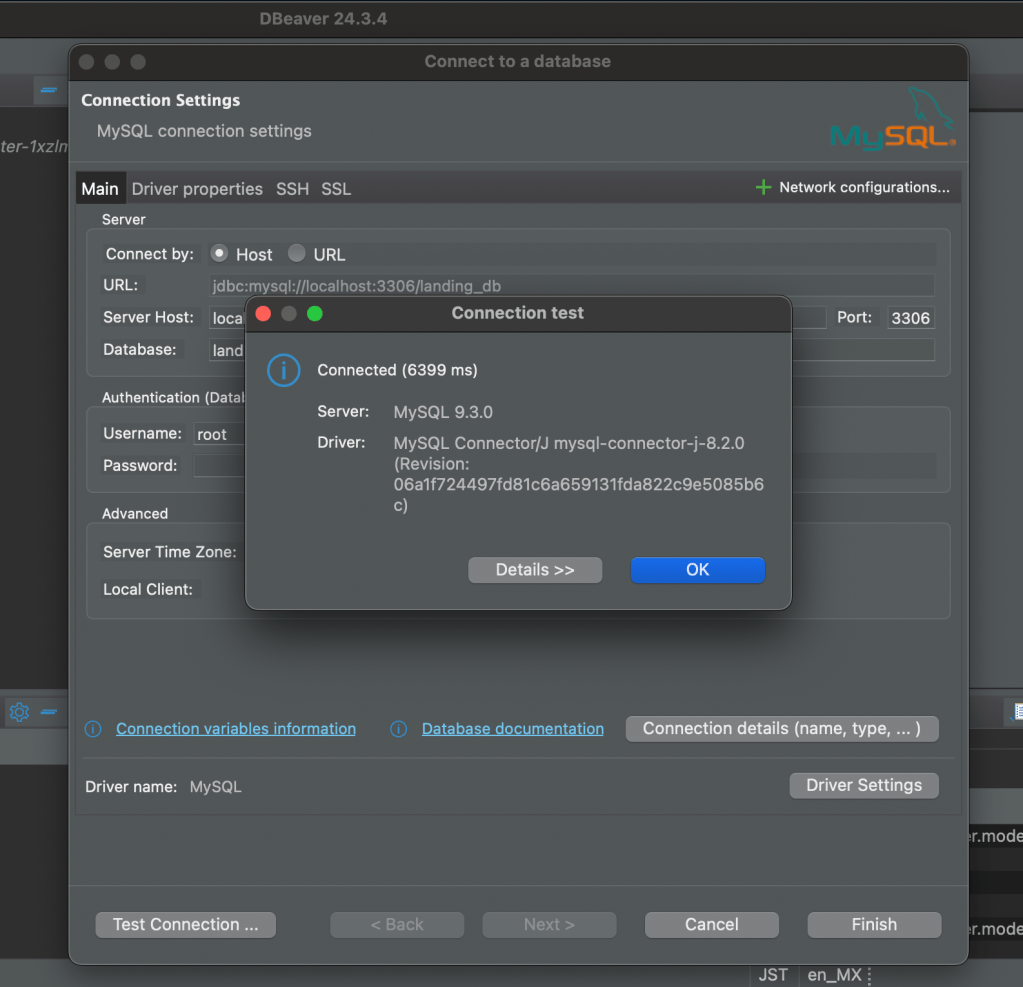Open the SSL tab

point(336,189)
